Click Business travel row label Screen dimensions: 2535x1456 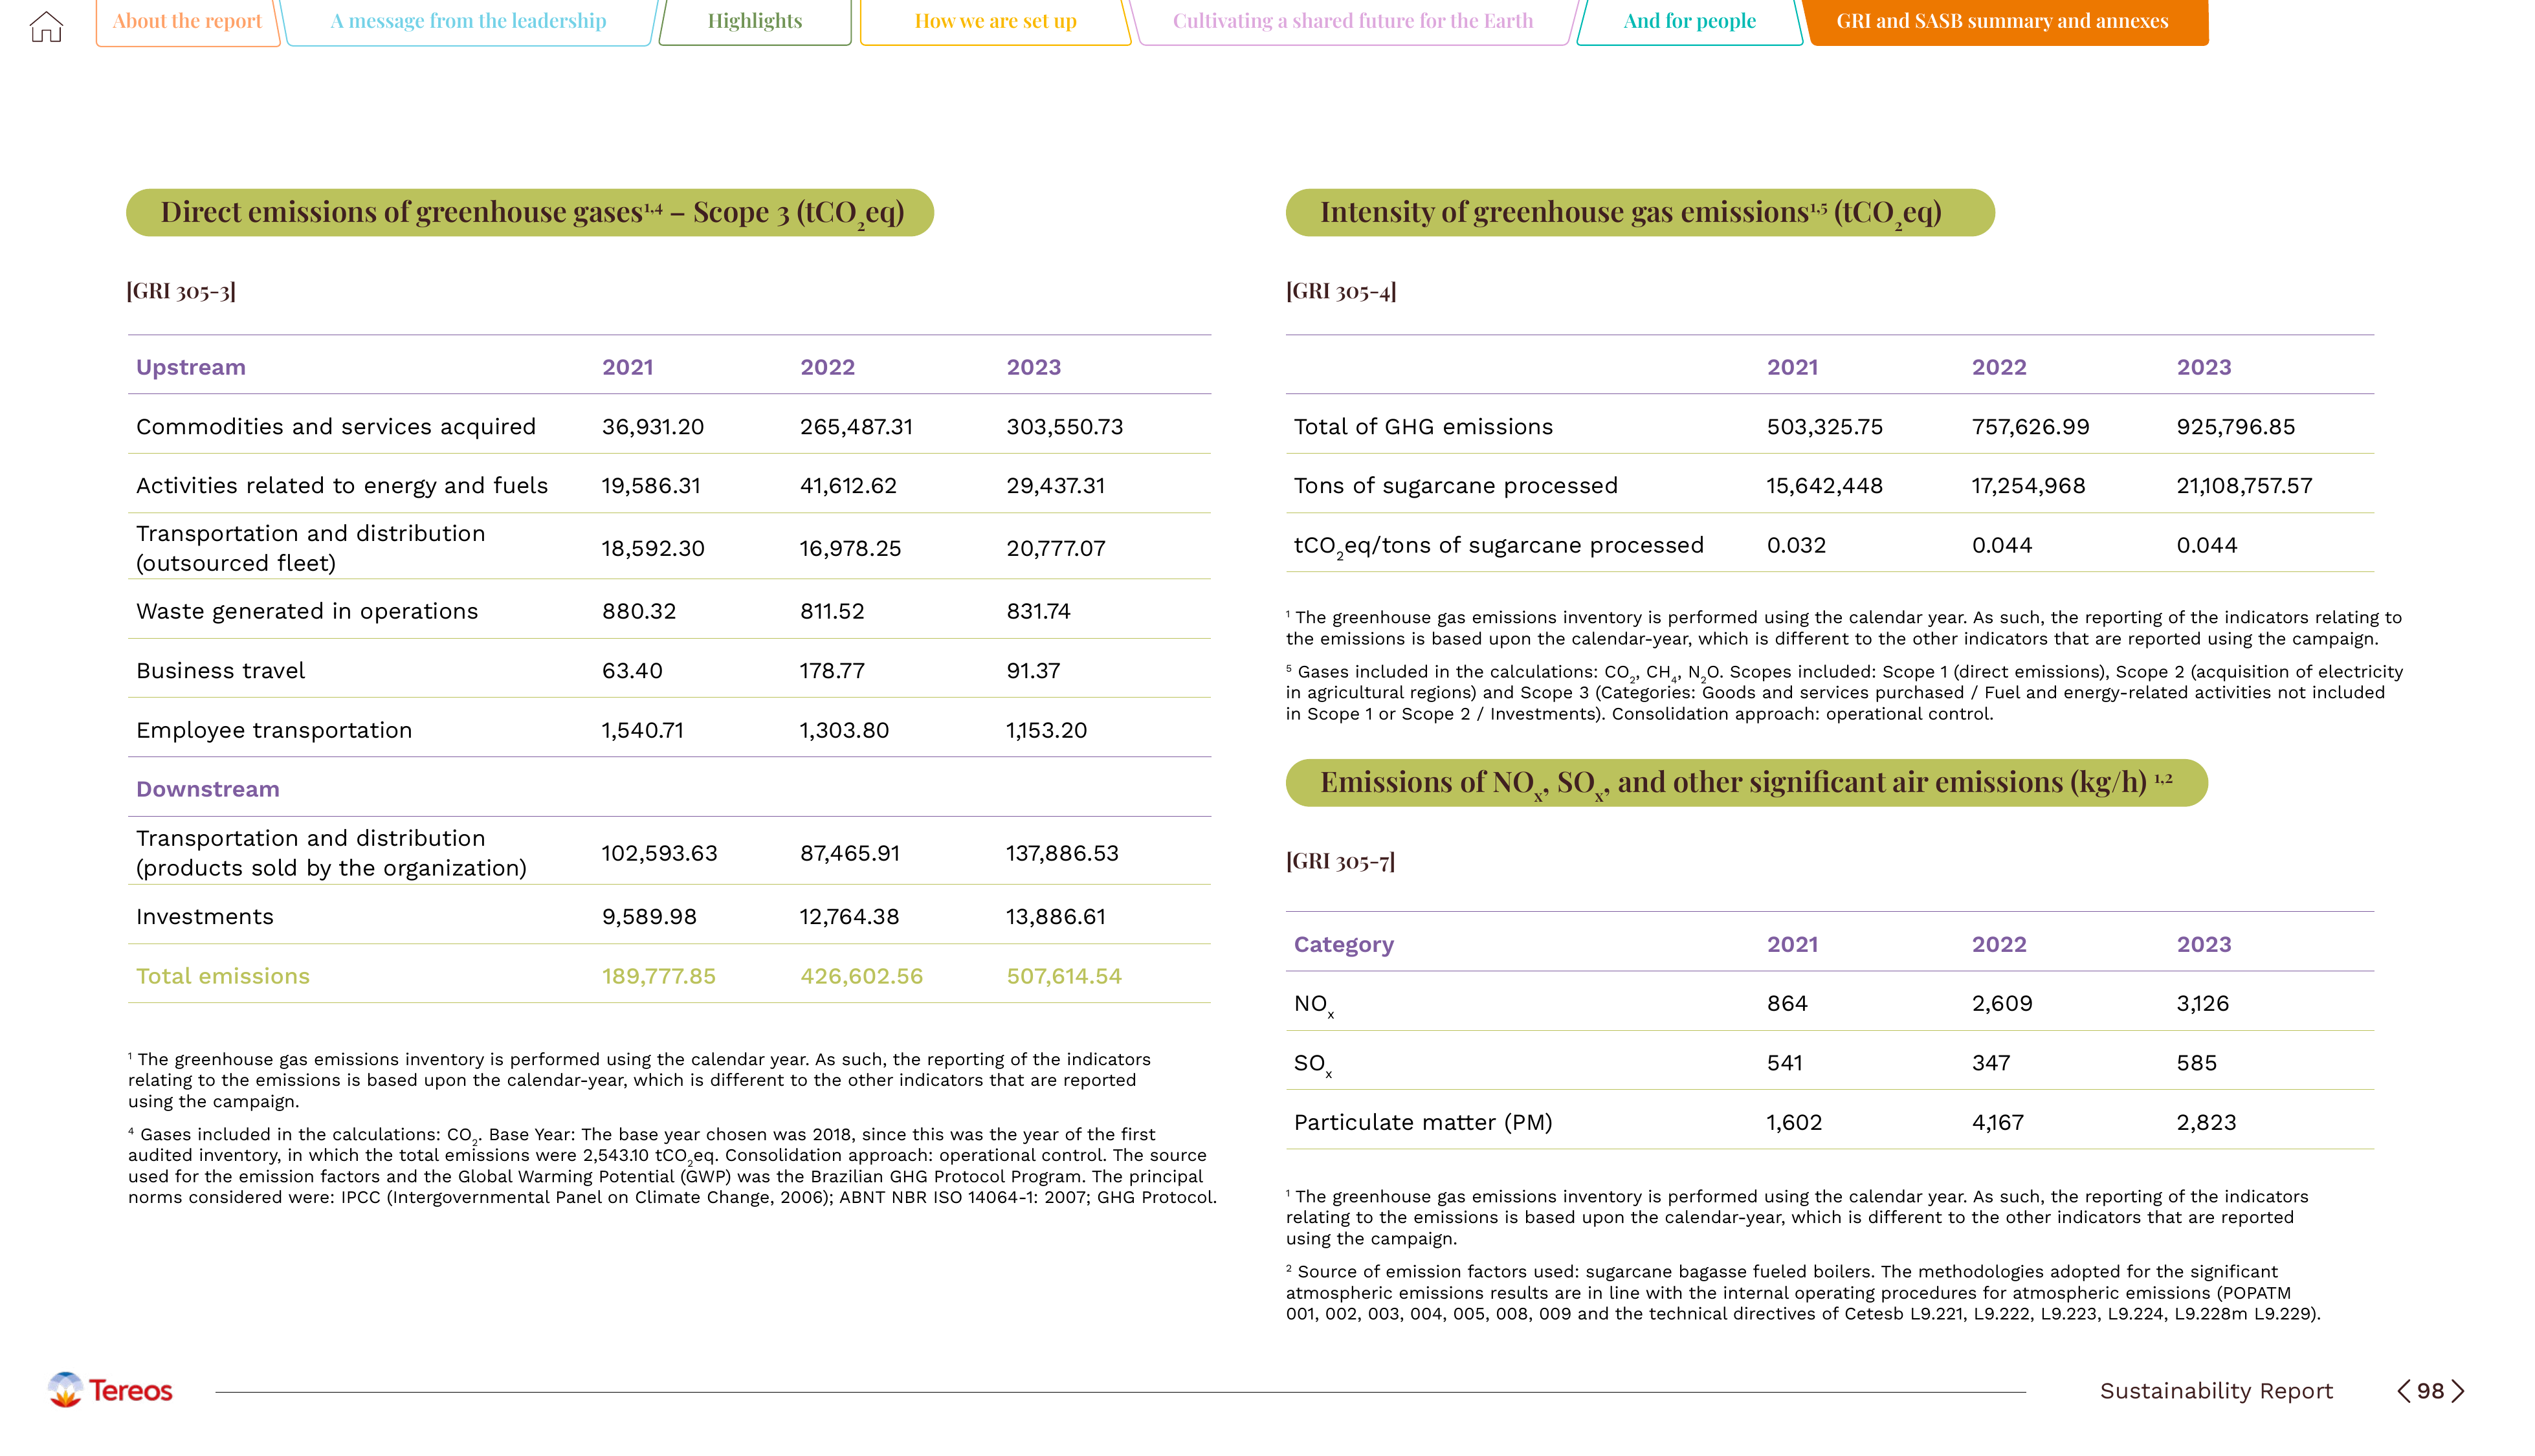pyautogui.click(x=221, y=671)
